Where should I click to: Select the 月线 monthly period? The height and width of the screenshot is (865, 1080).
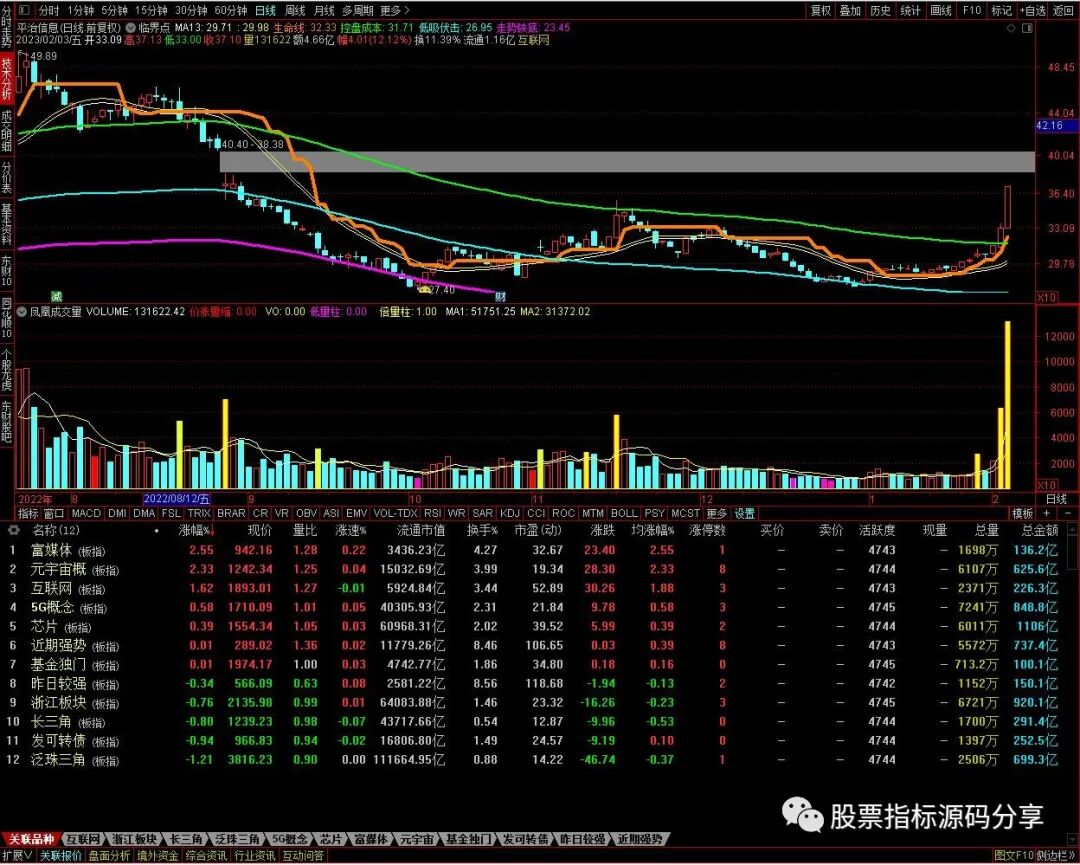pyautogui.click(x=324, y=10)
